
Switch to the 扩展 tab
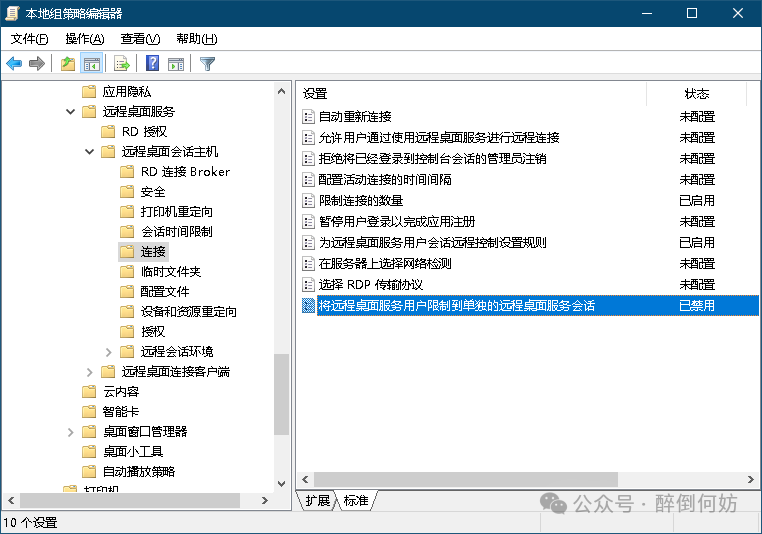tap(318, 500)
